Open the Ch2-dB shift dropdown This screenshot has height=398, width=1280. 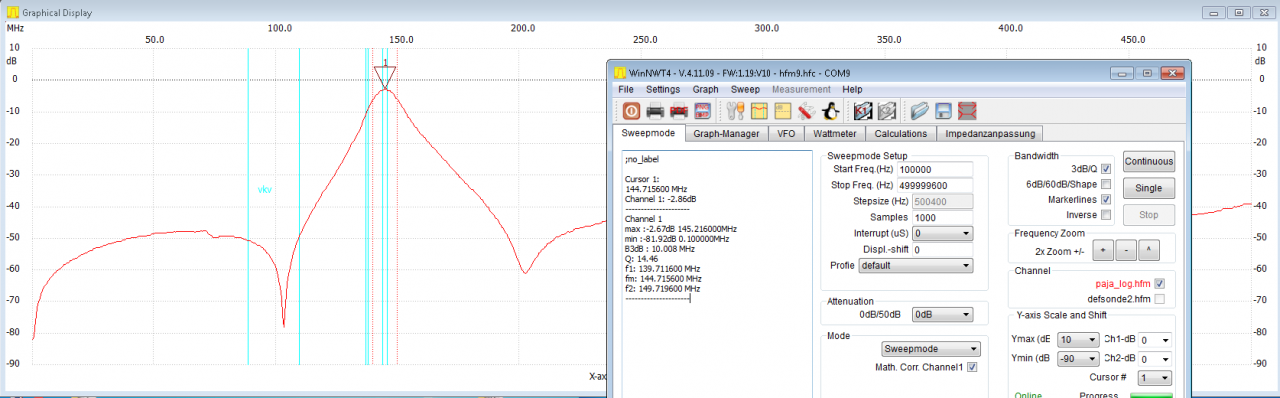(x=1154, y=359)
